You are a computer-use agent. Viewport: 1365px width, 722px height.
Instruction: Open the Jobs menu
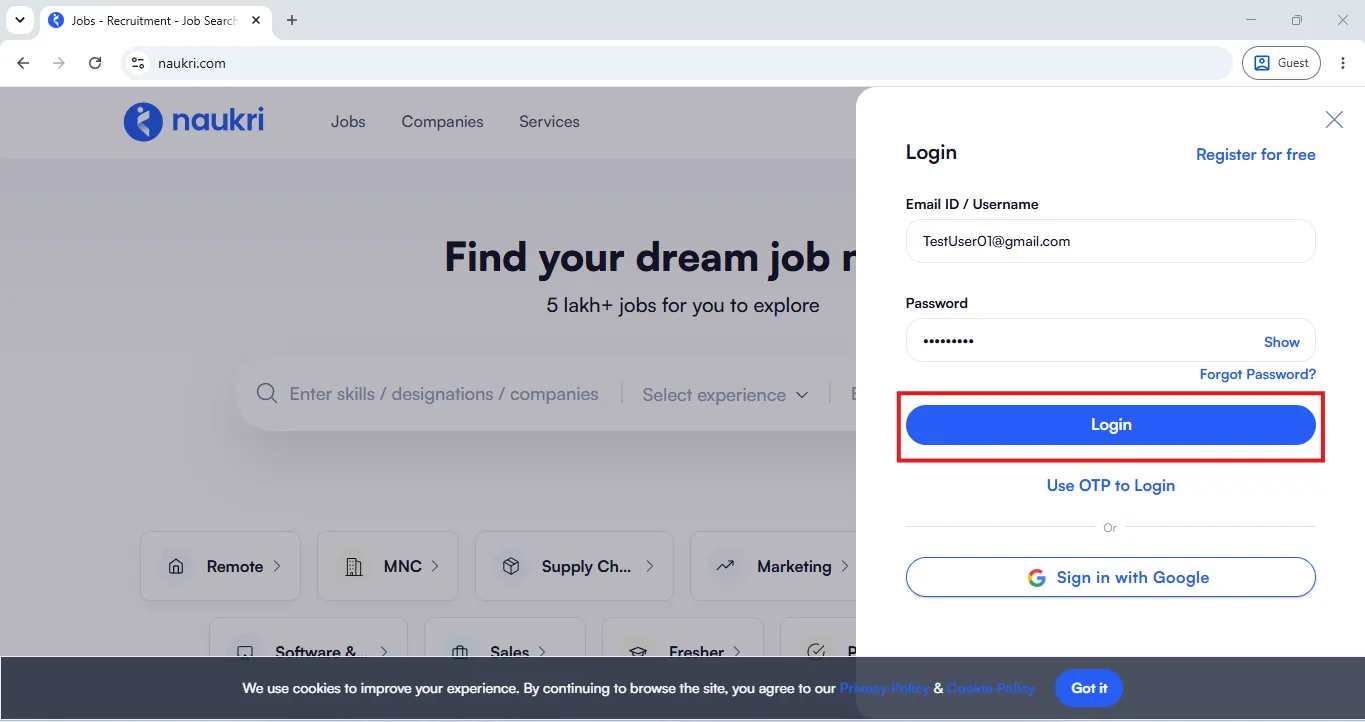[348, 121]
